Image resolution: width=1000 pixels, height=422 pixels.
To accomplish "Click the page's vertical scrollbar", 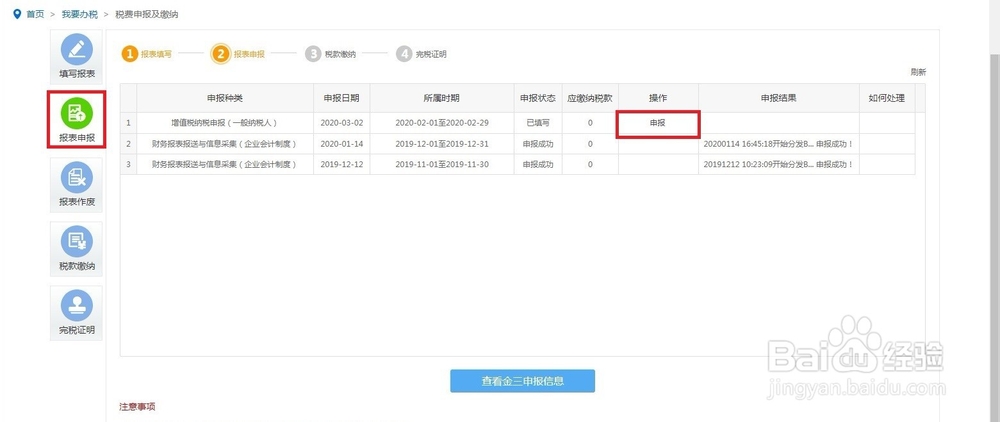I will click(994, 236).
